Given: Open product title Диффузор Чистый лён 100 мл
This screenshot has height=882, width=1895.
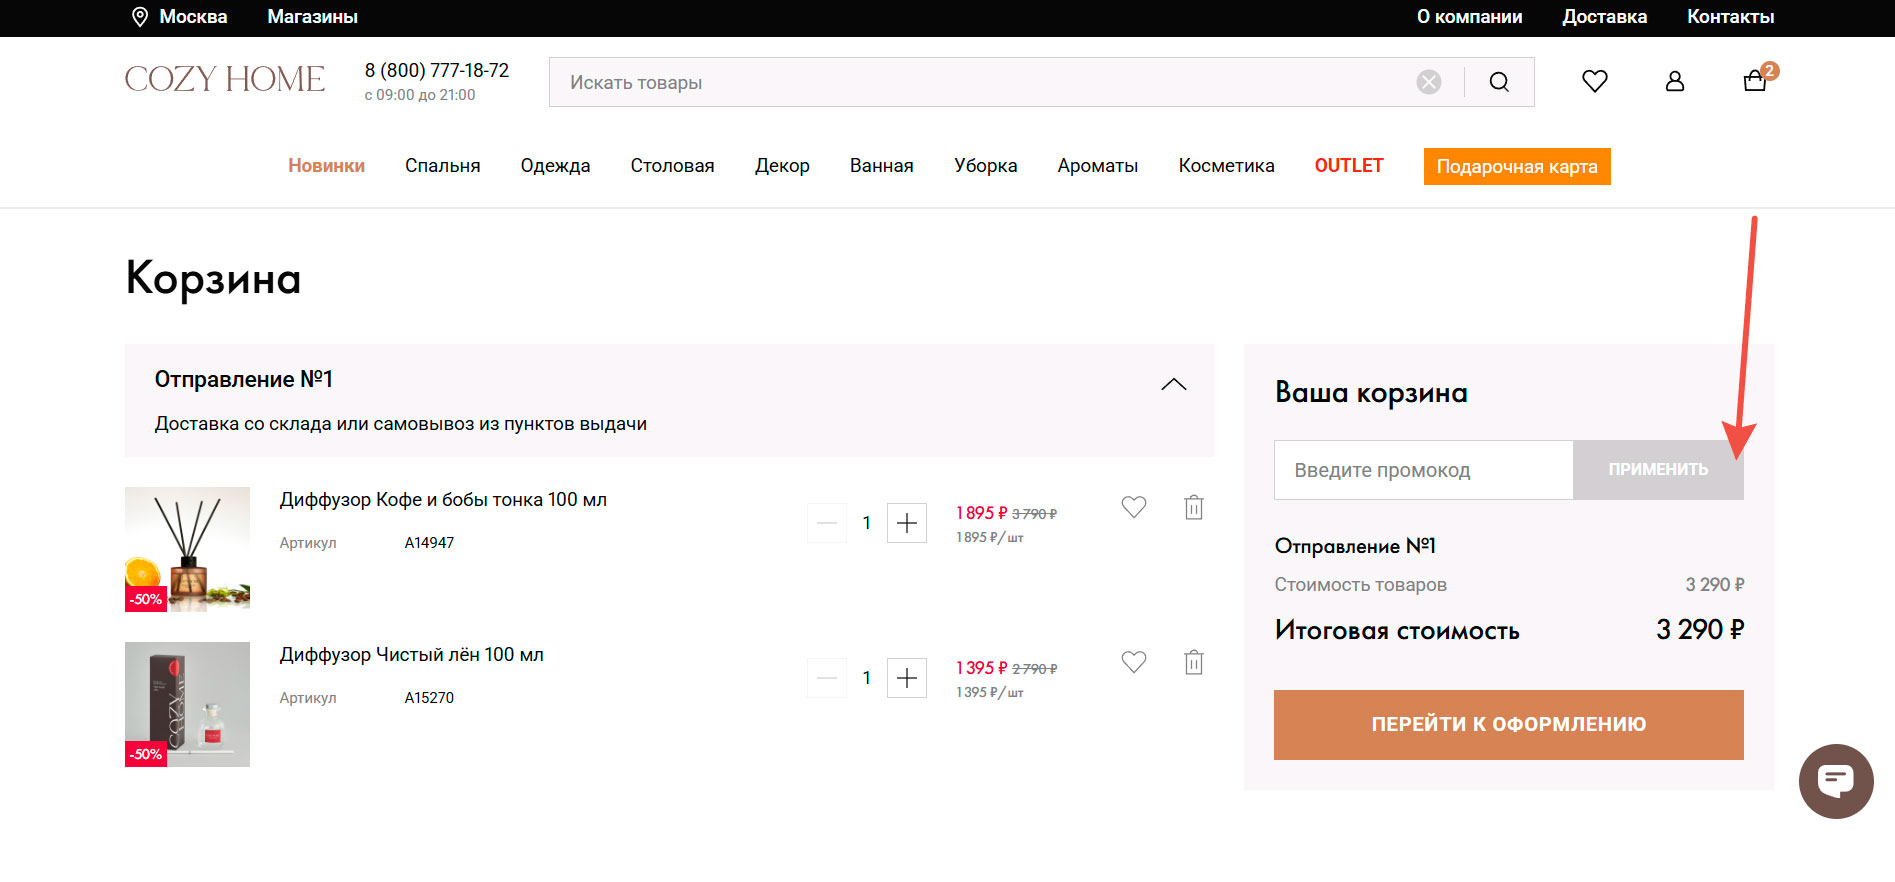Looking at the screenshot, I should [x=412, y=655].
